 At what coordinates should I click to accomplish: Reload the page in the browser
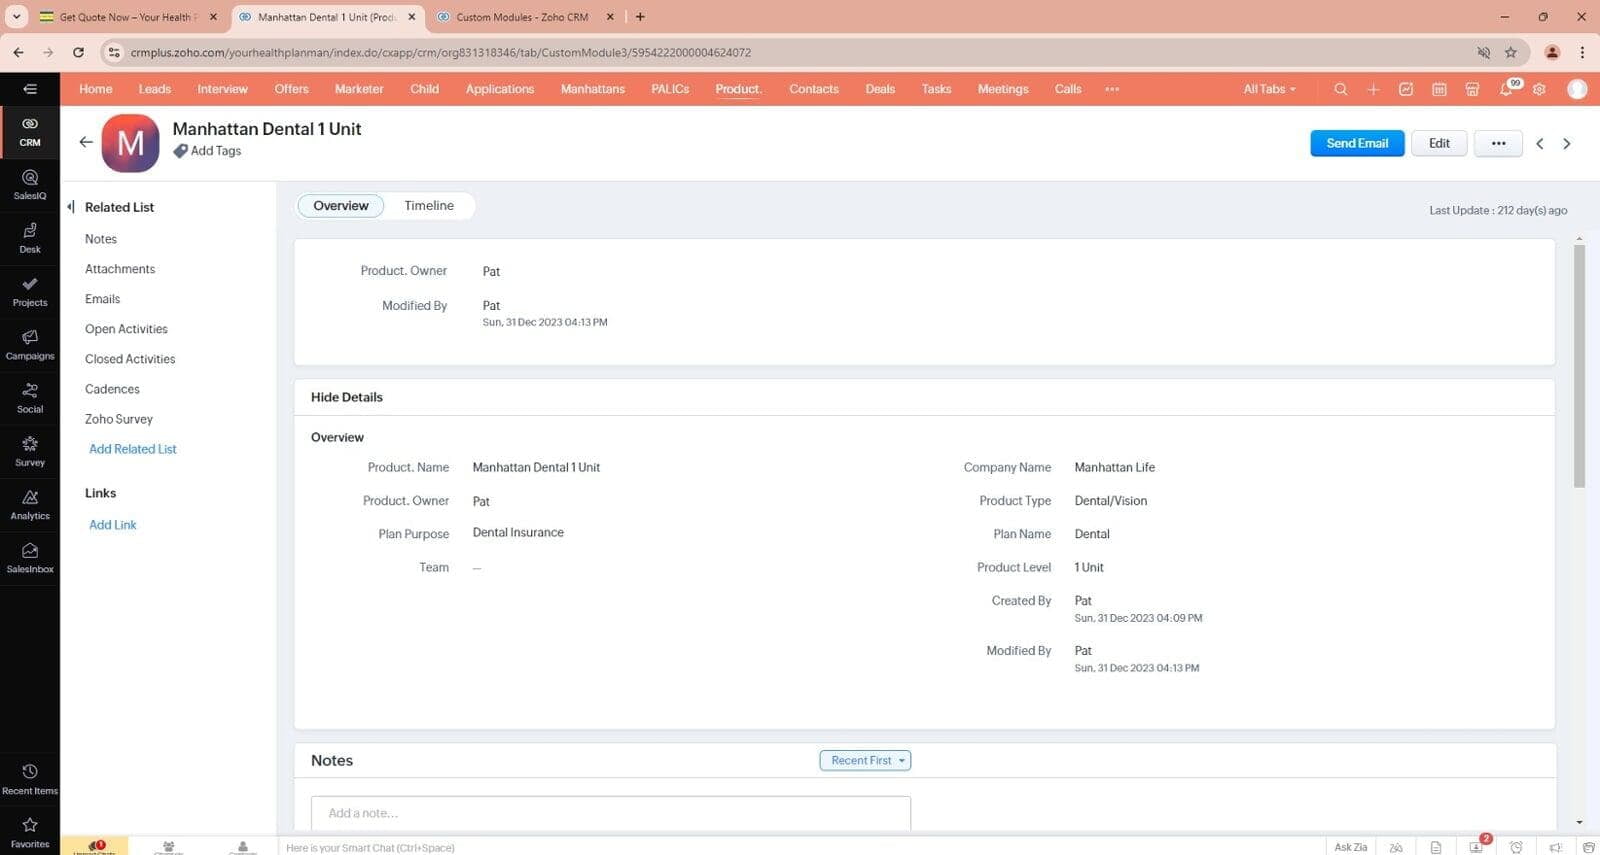tap(78, 52)
